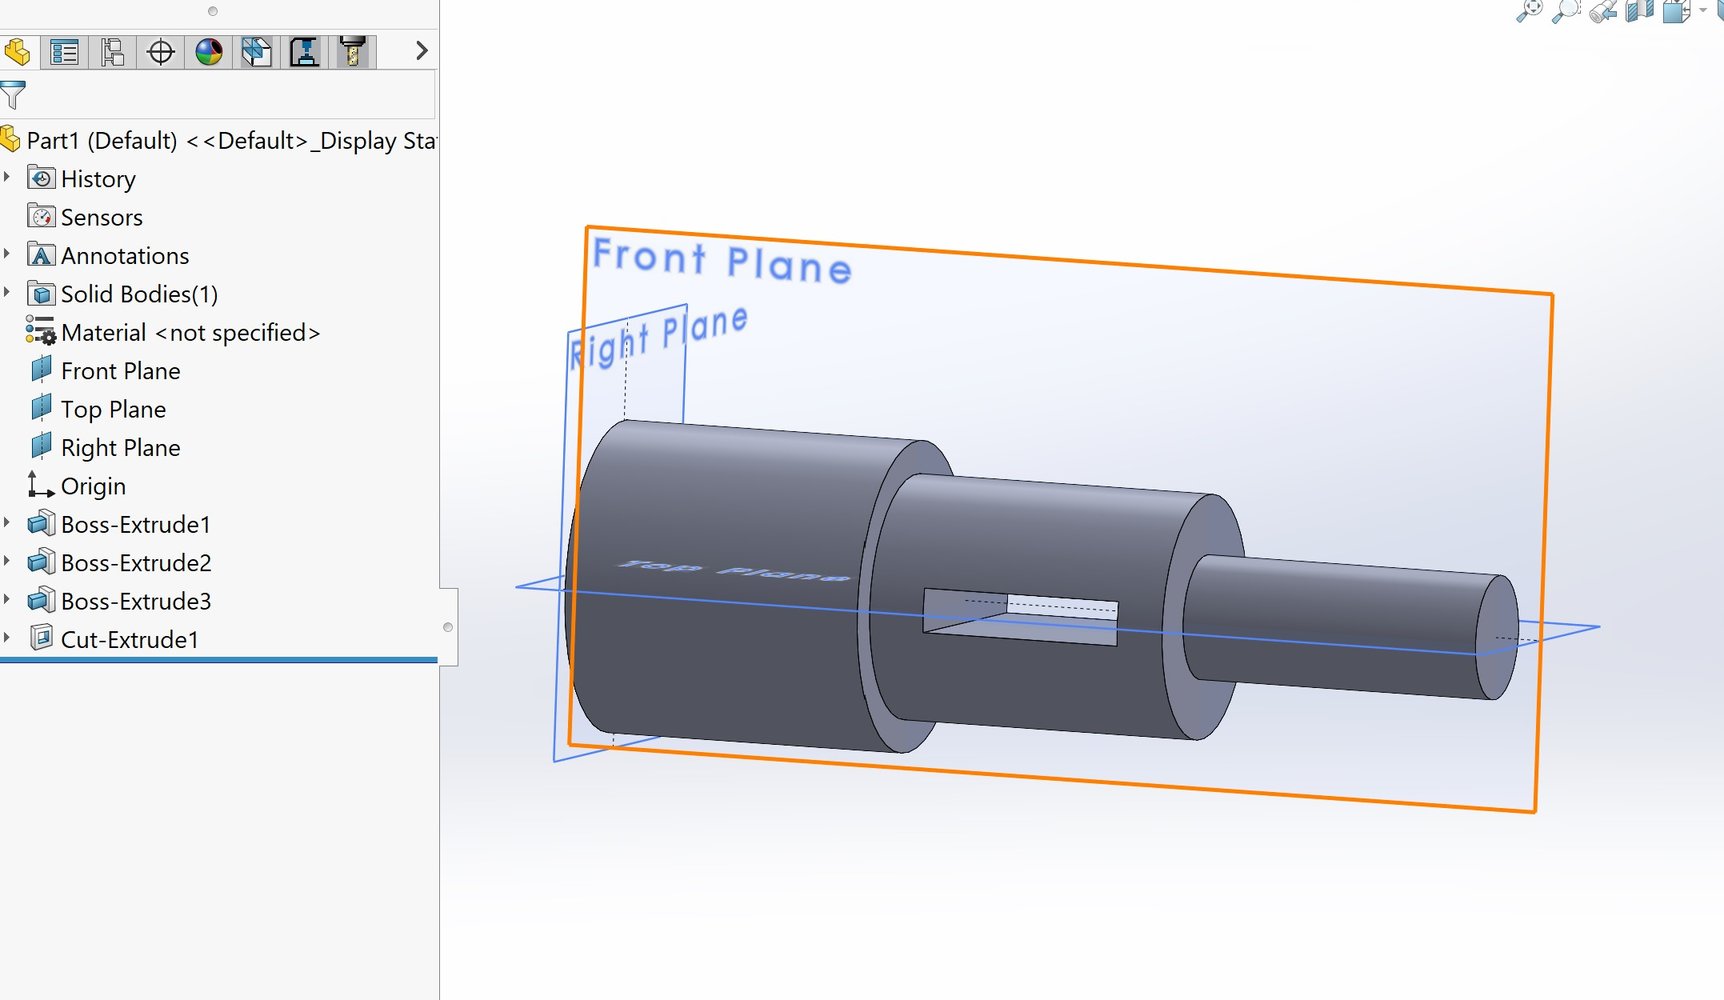Viewport: 1724px width, 1000px height.
Task: Open the View Orientation dropdown arrow
Action: [x=1703, y=11]
